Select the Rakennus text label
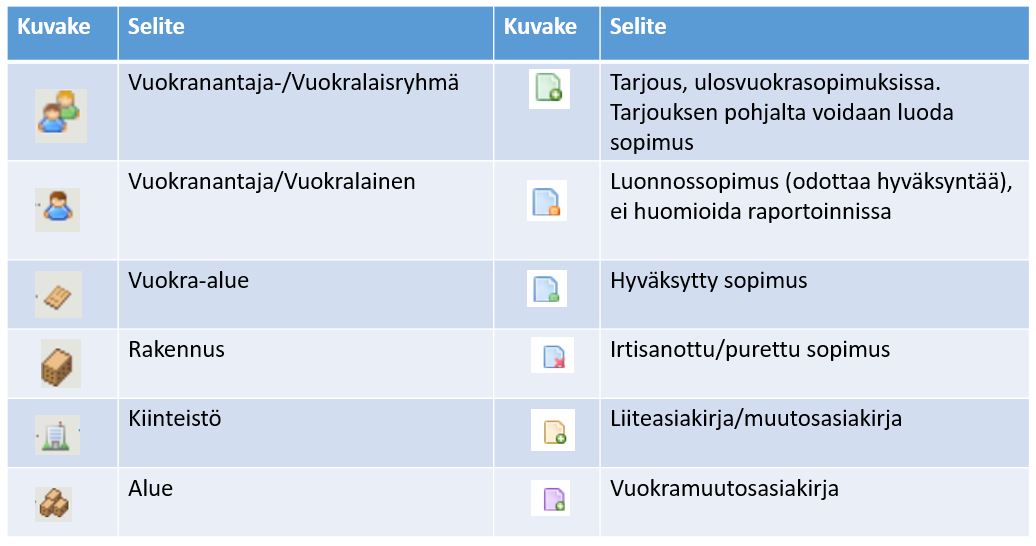The image size is (1036, 546). 176,350
